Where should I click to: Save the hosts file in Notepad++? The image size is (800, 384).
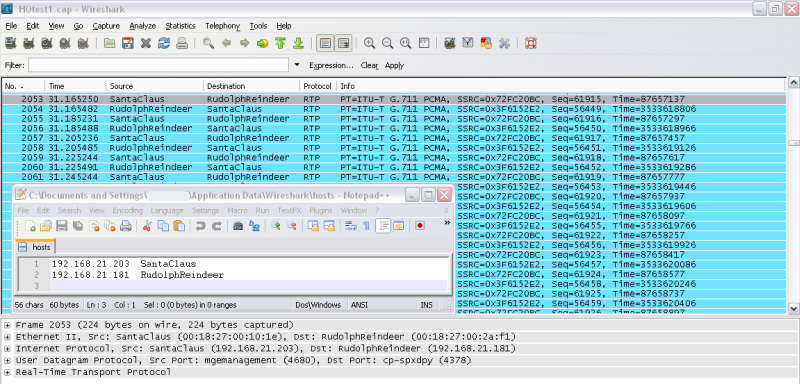pos(62,225)
